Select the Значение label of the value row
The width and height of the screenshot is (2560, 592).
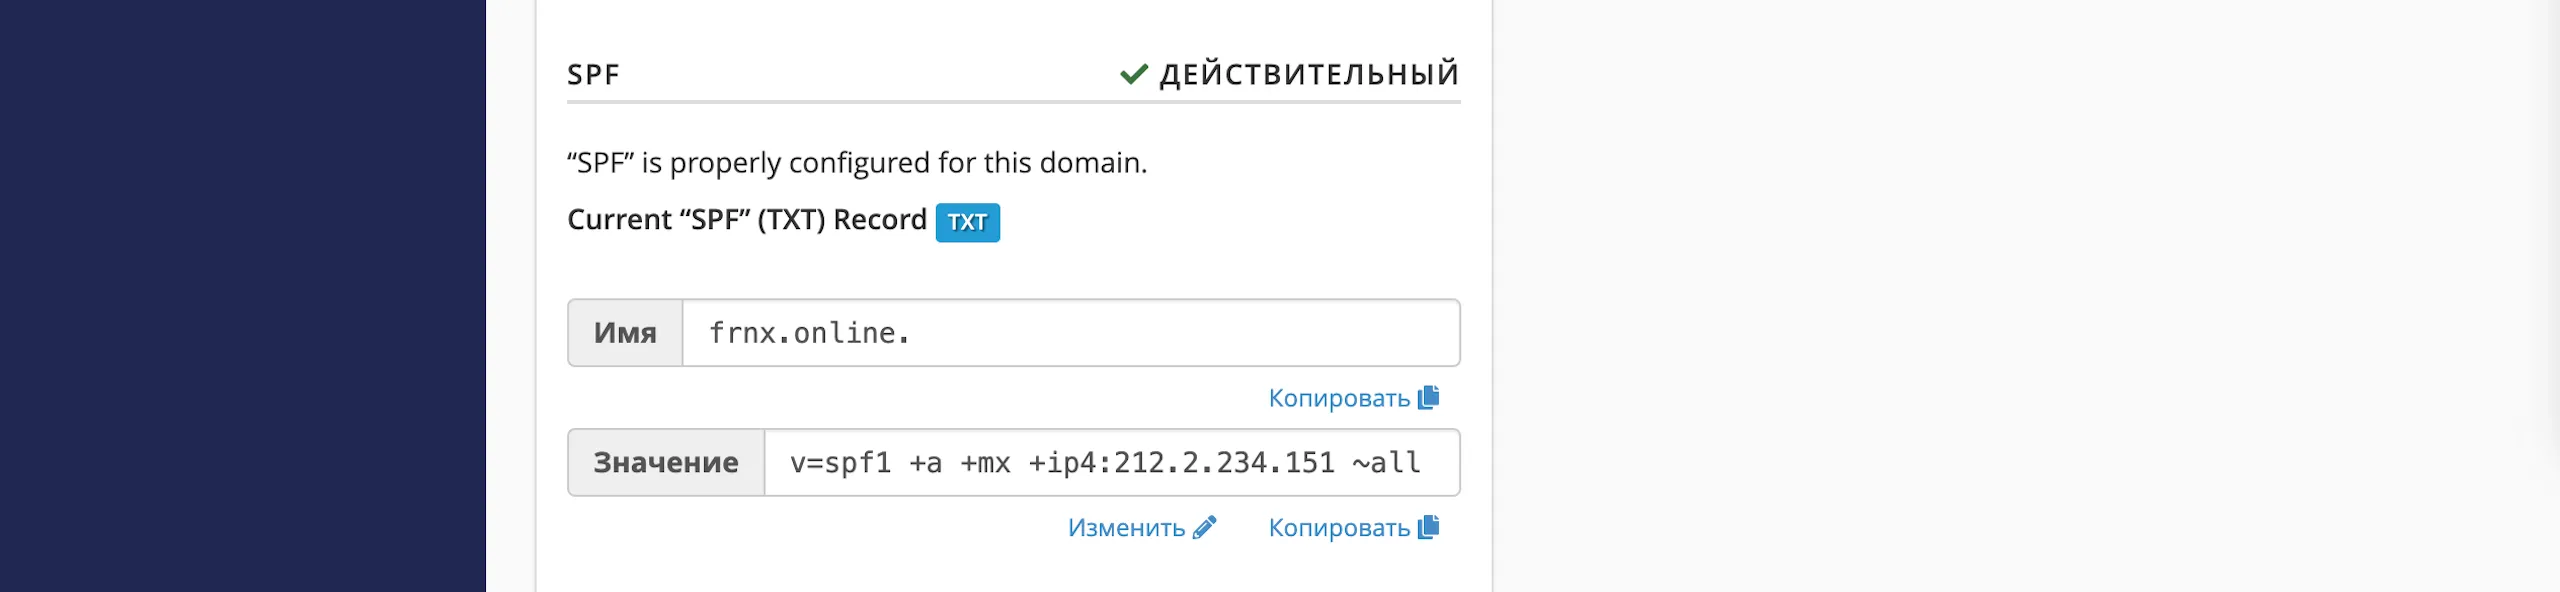click(665, 462)
